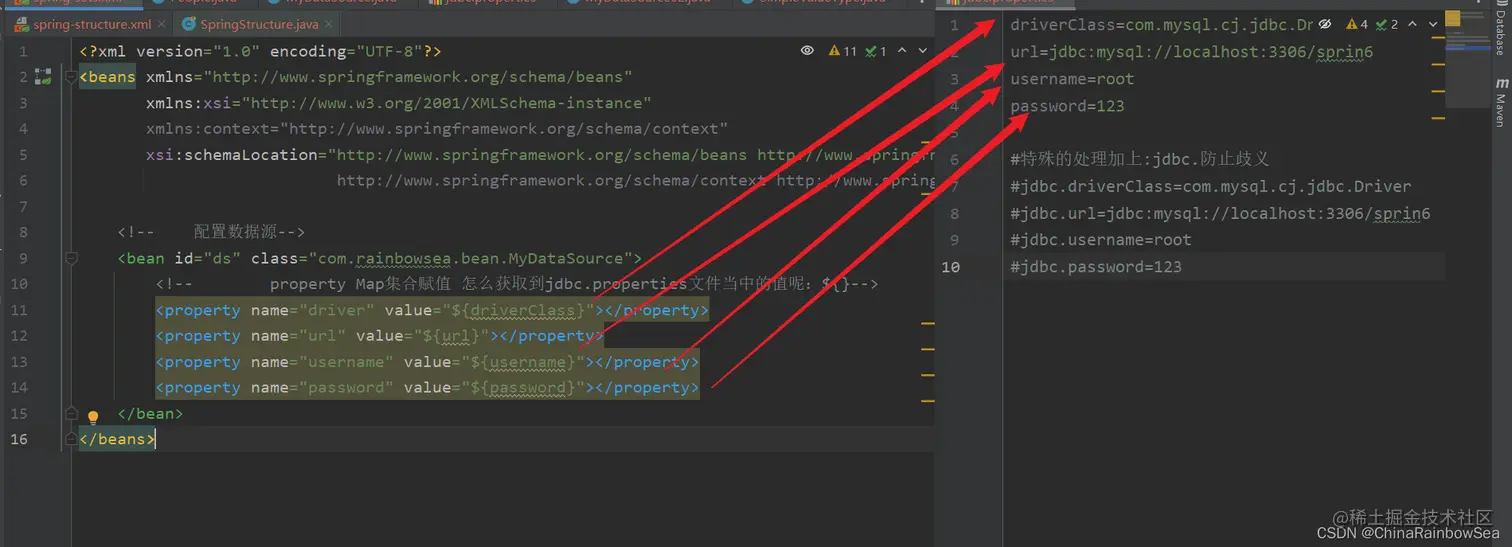Image resolution: width=1512 pixels, height=547 pixels.
Task: Click the 11 warnings indicator in XML editor
Action: pyautogui.click(x=843, y=51)
